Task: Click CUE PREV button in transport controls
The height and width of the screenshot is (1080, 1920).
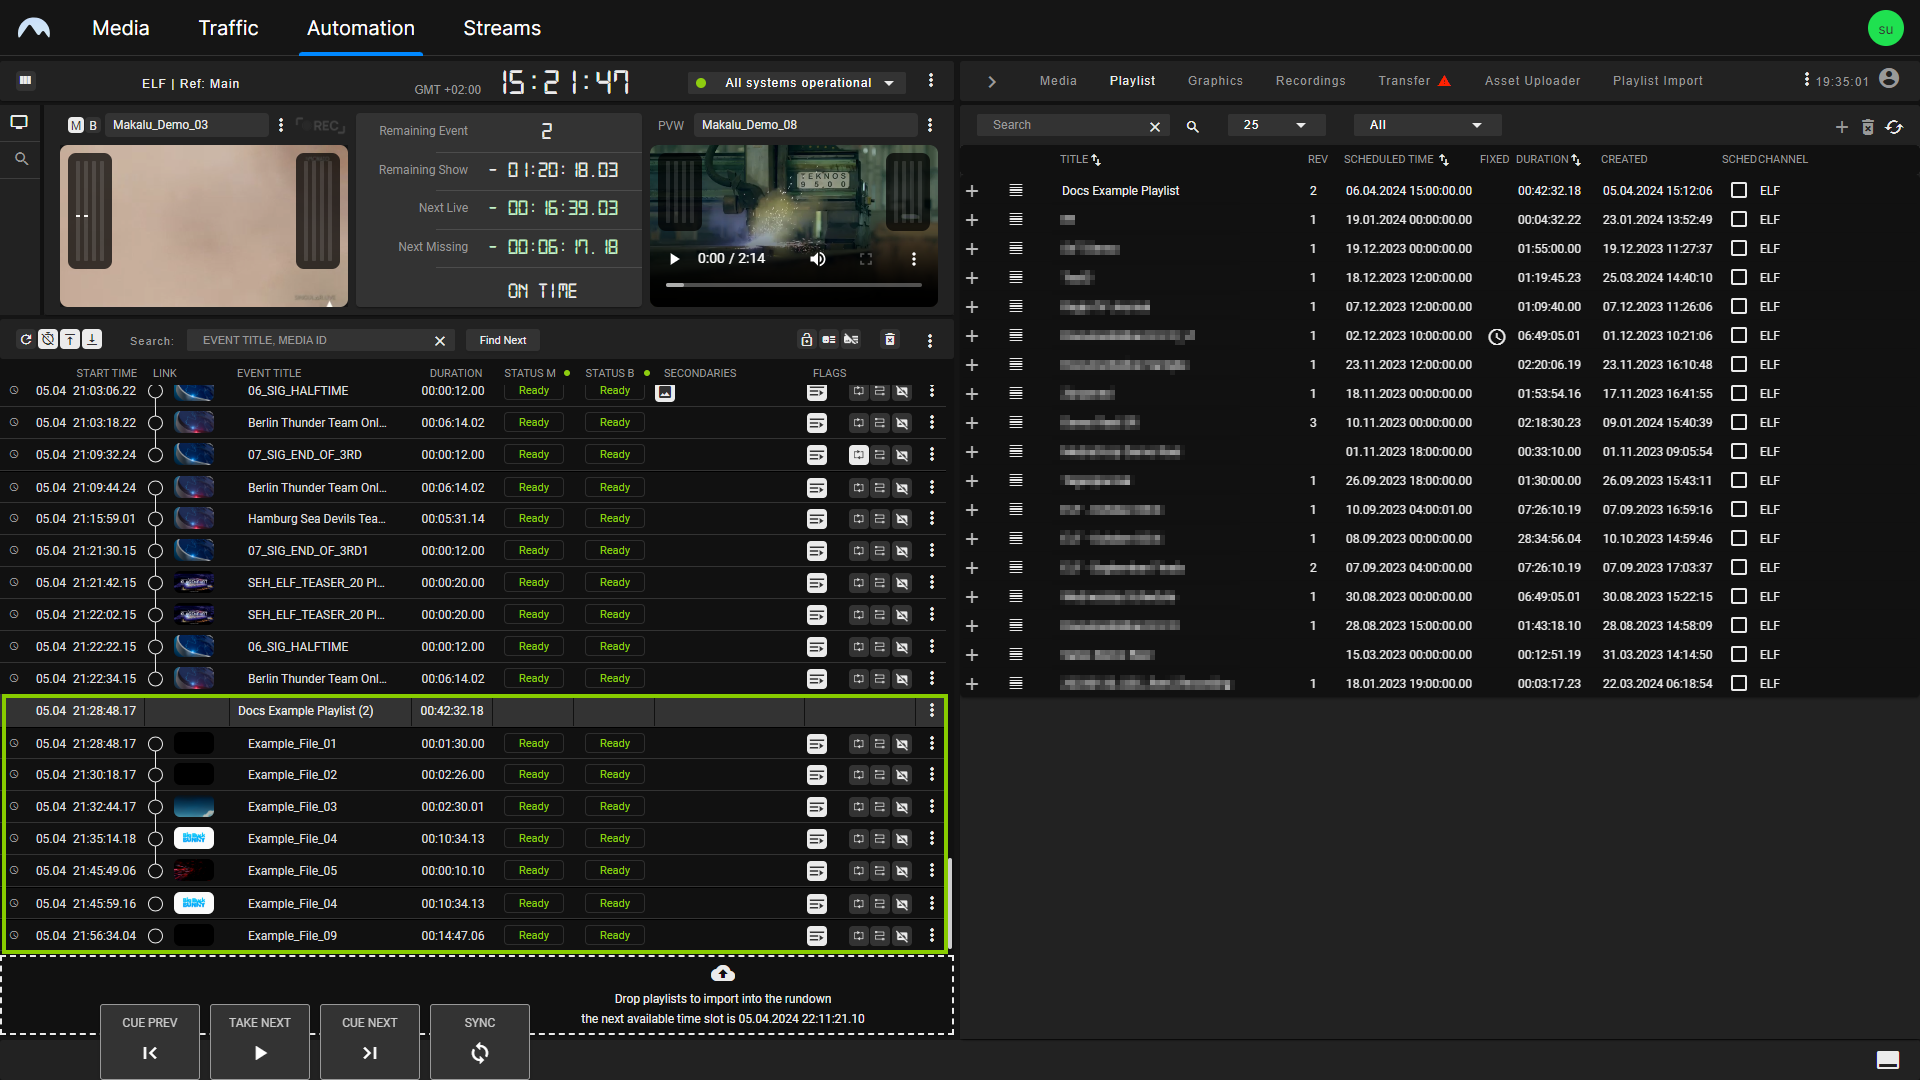Action: pos(149,1040)
